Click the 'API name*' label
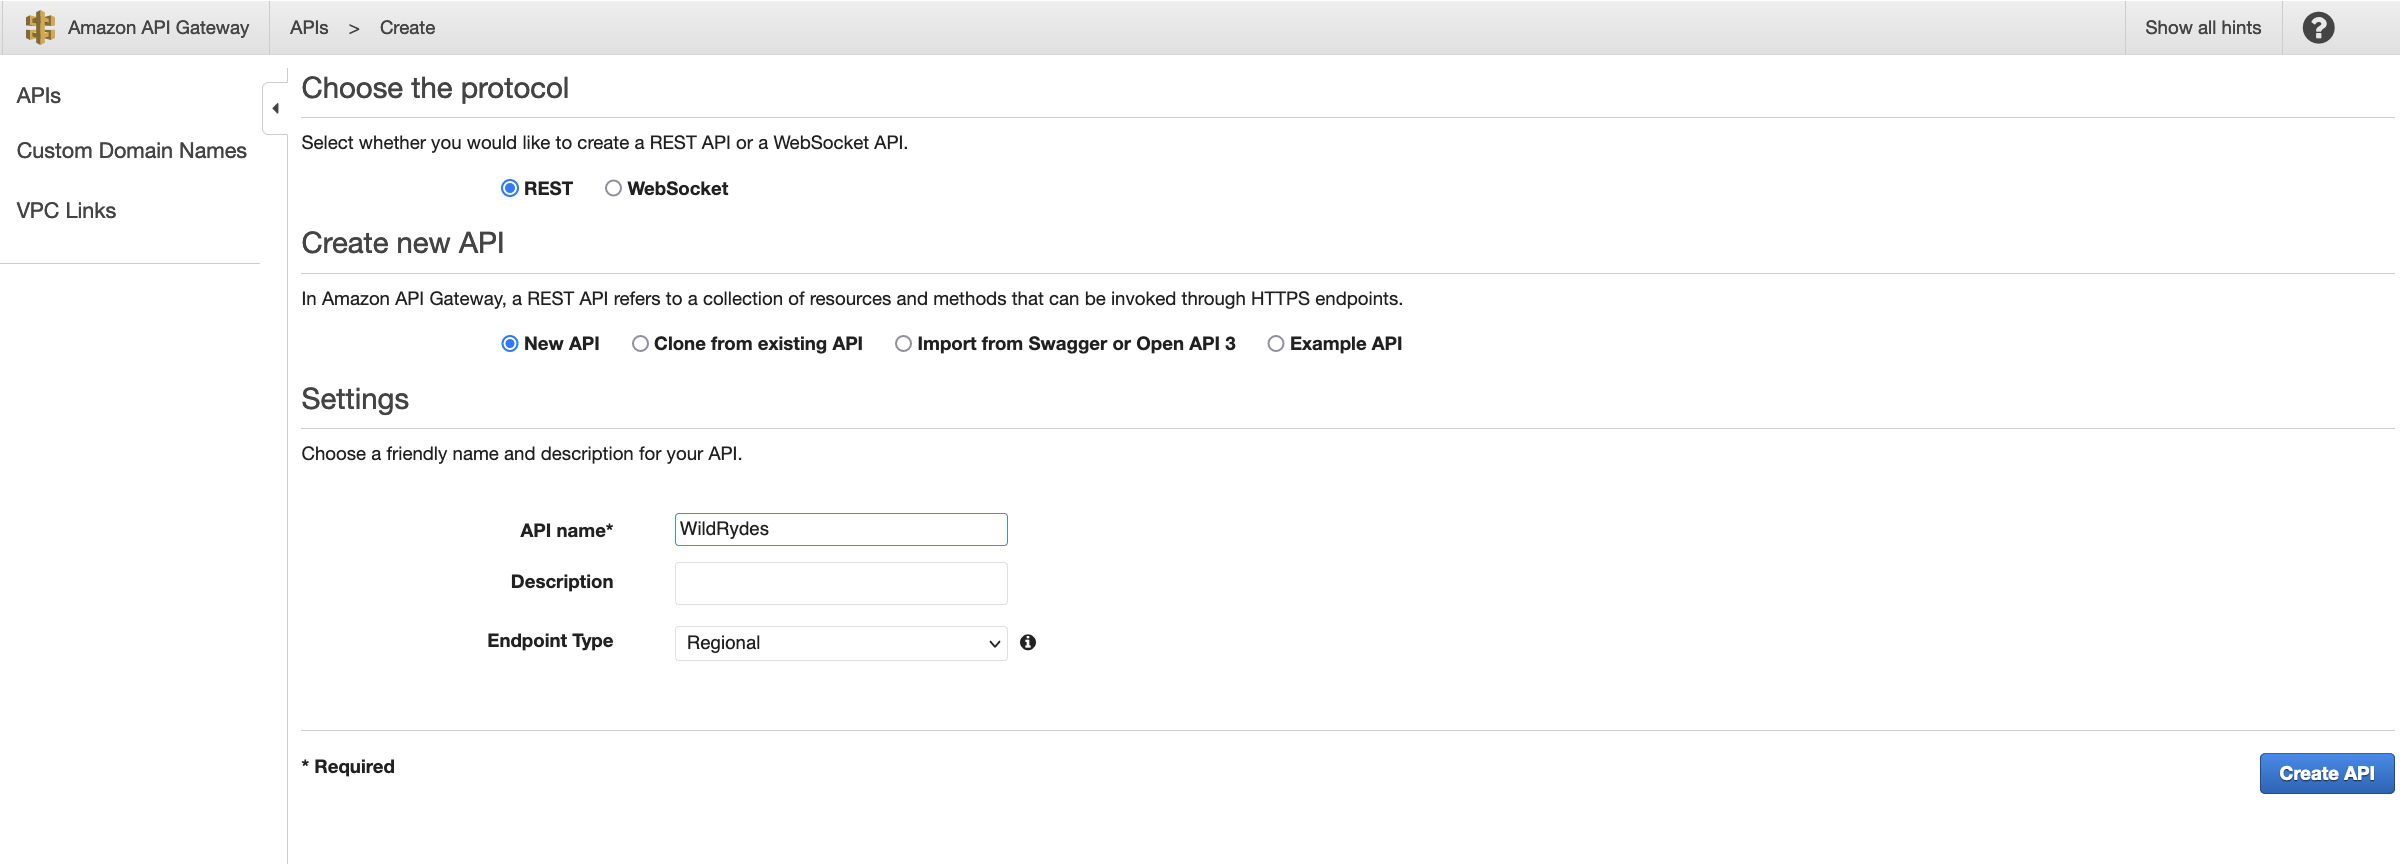The image size is (2400, 864). [566, 530]
